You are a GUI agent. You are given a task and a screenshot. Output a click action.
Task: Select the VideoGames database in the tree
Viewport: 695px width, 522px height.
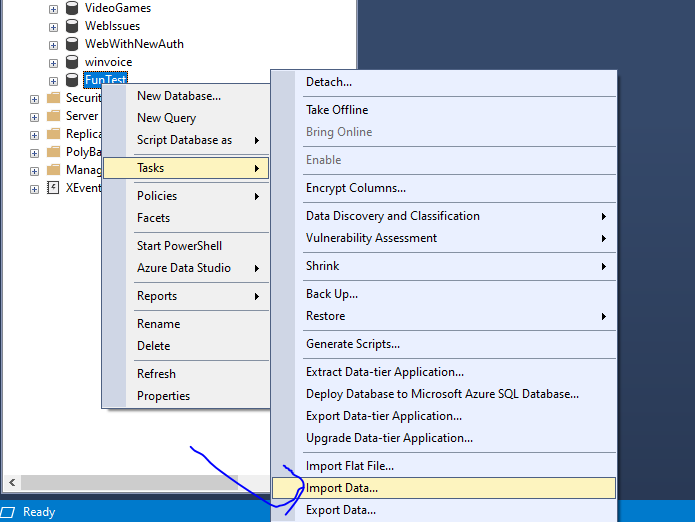pyautogui.click(x=118, y=8)
